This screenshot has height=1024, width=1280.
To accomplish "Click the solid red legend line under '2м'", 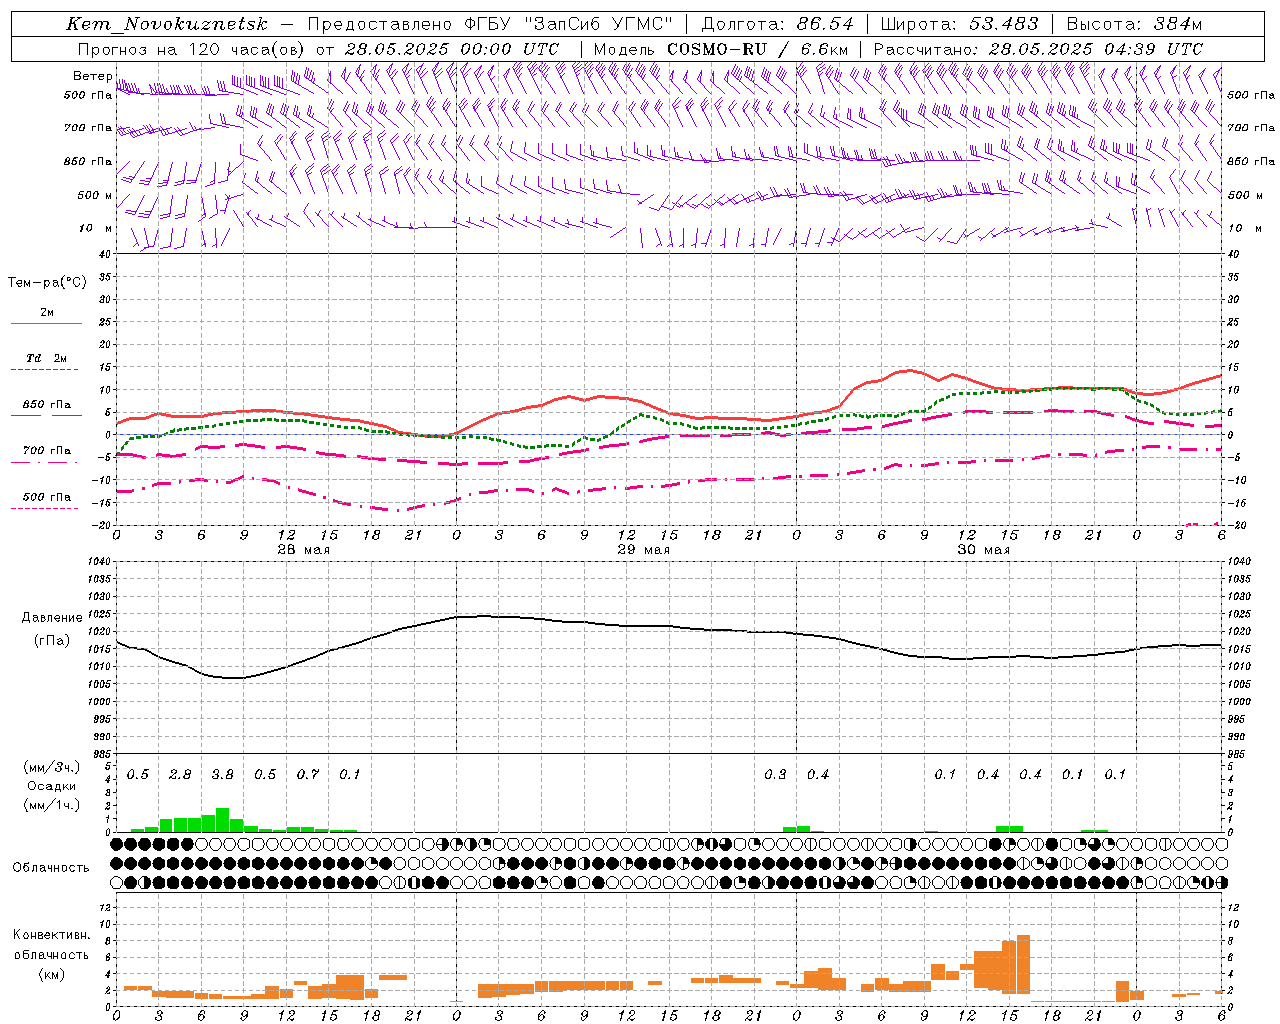I will pyautogui.click(x=46, y=324).
